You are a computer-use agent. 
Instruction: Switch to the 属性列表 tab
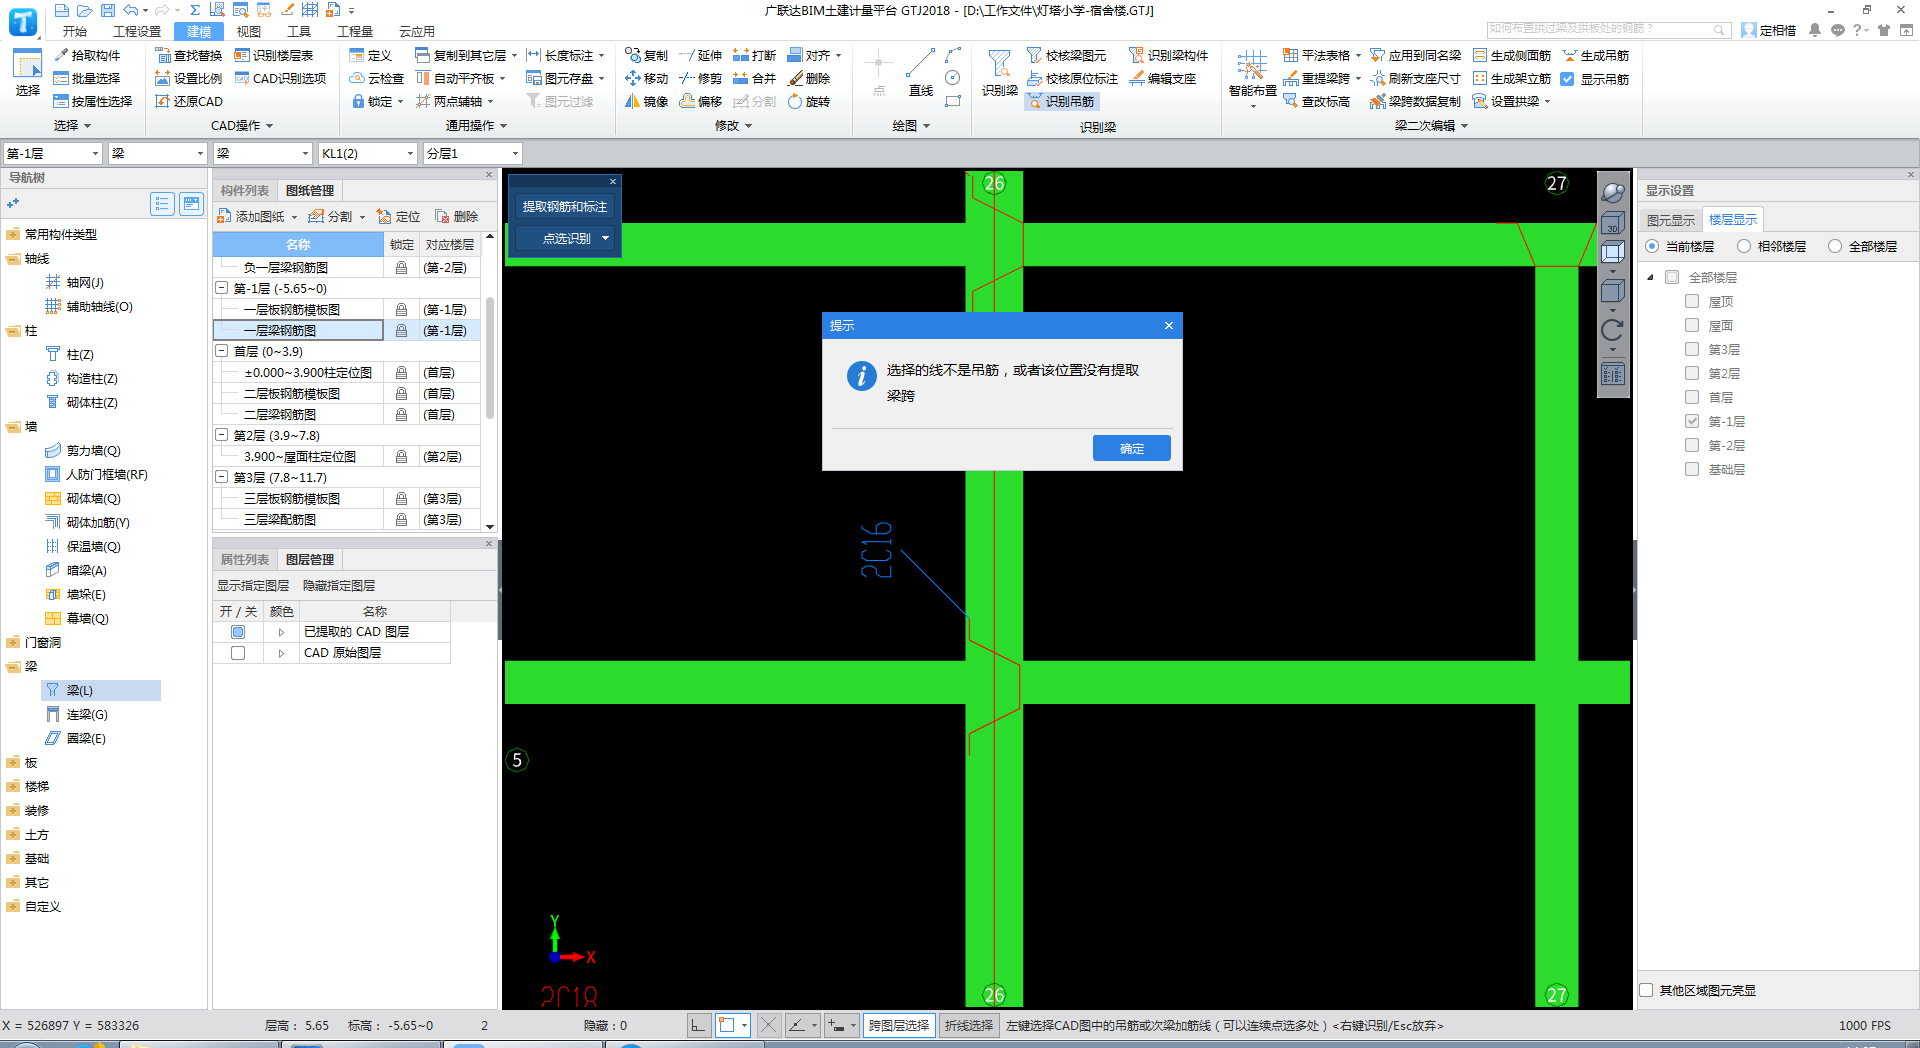[x=245, y=559]
